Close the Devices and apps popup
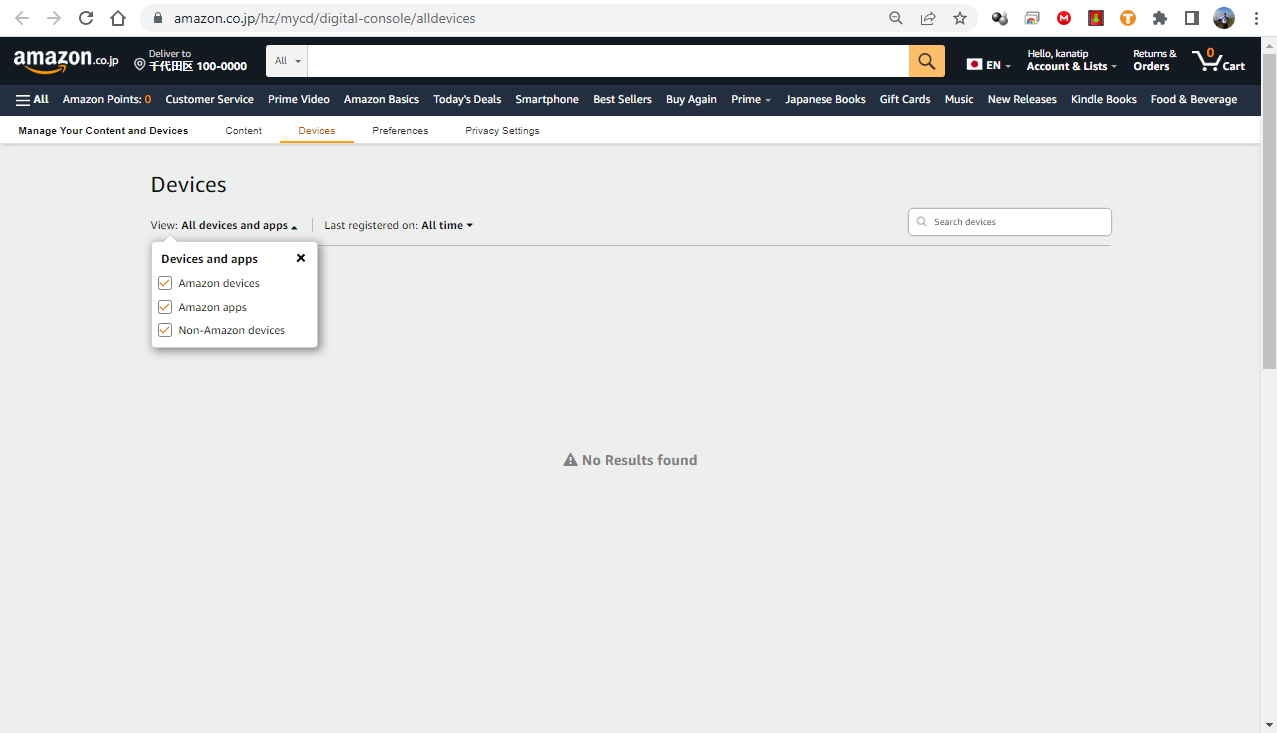The height and width of the screenshot is (733, 1277). (301, 258)
